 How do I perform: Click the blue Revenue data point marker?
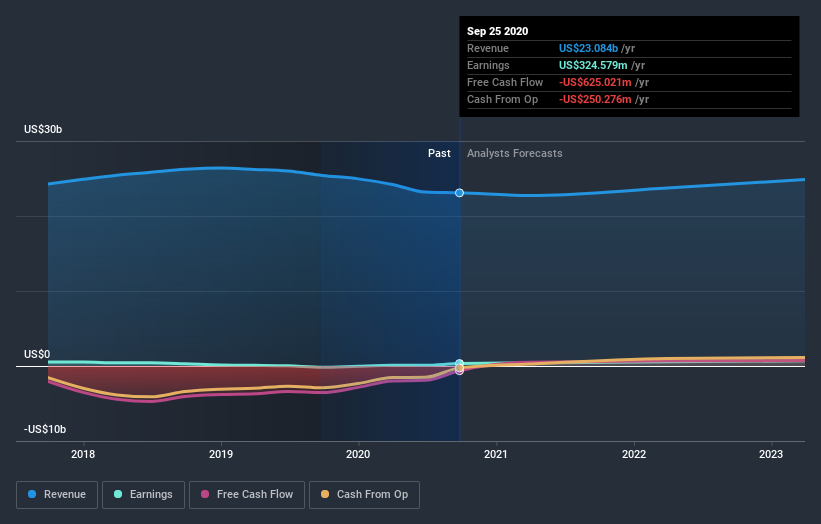click(x=459, y=193)
